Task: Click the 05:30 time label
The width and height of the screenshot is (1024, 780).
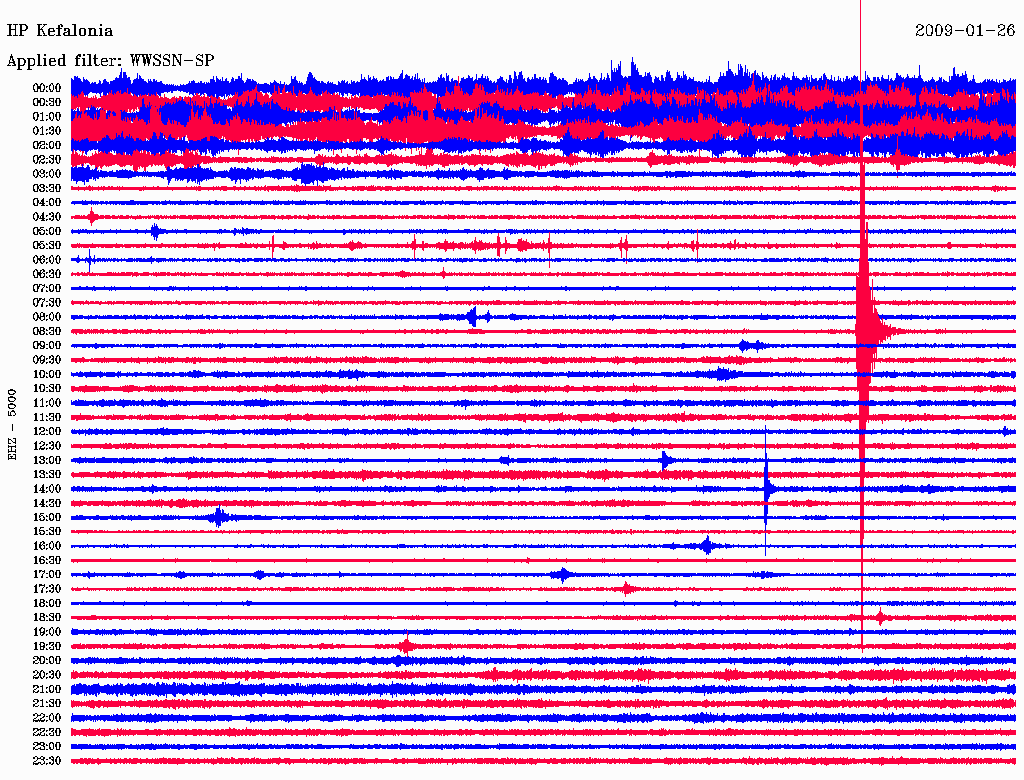Action: [x=47, y=246]
